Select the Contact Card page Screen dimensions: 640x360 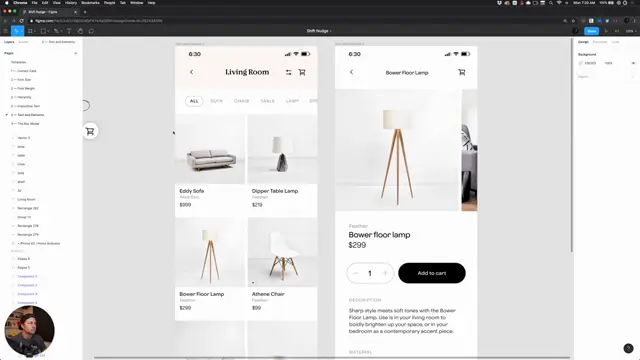23,71
